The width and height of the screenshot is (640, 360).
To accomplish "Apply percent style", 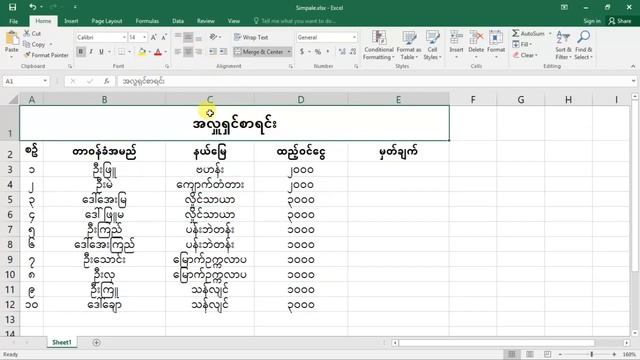I will [318, 52].
